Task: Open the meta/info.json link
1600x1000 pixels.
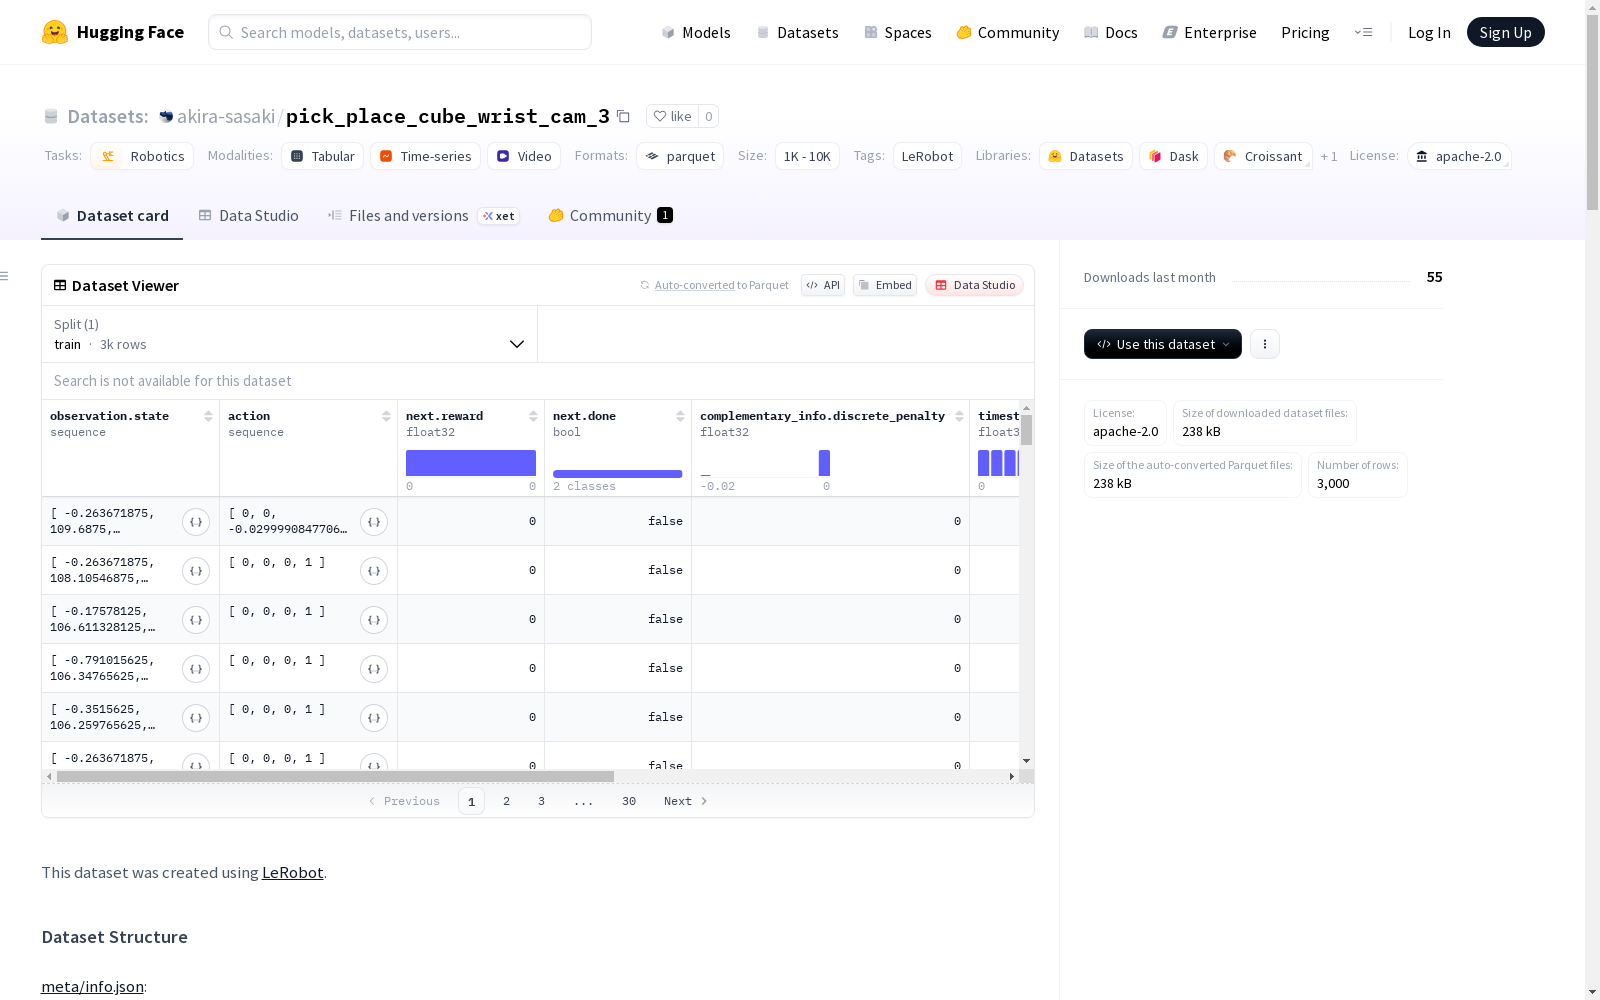Action: coord(92,986)
